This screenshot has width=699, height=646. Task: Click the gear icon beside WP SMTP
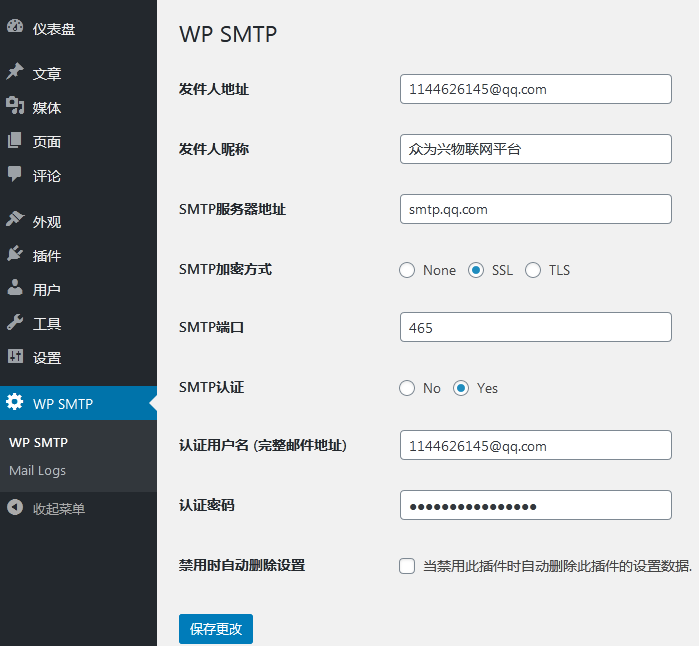[15, 402]
